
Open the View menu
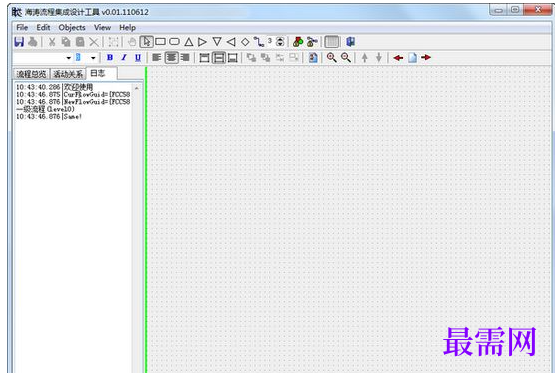(x=102, y=28)
